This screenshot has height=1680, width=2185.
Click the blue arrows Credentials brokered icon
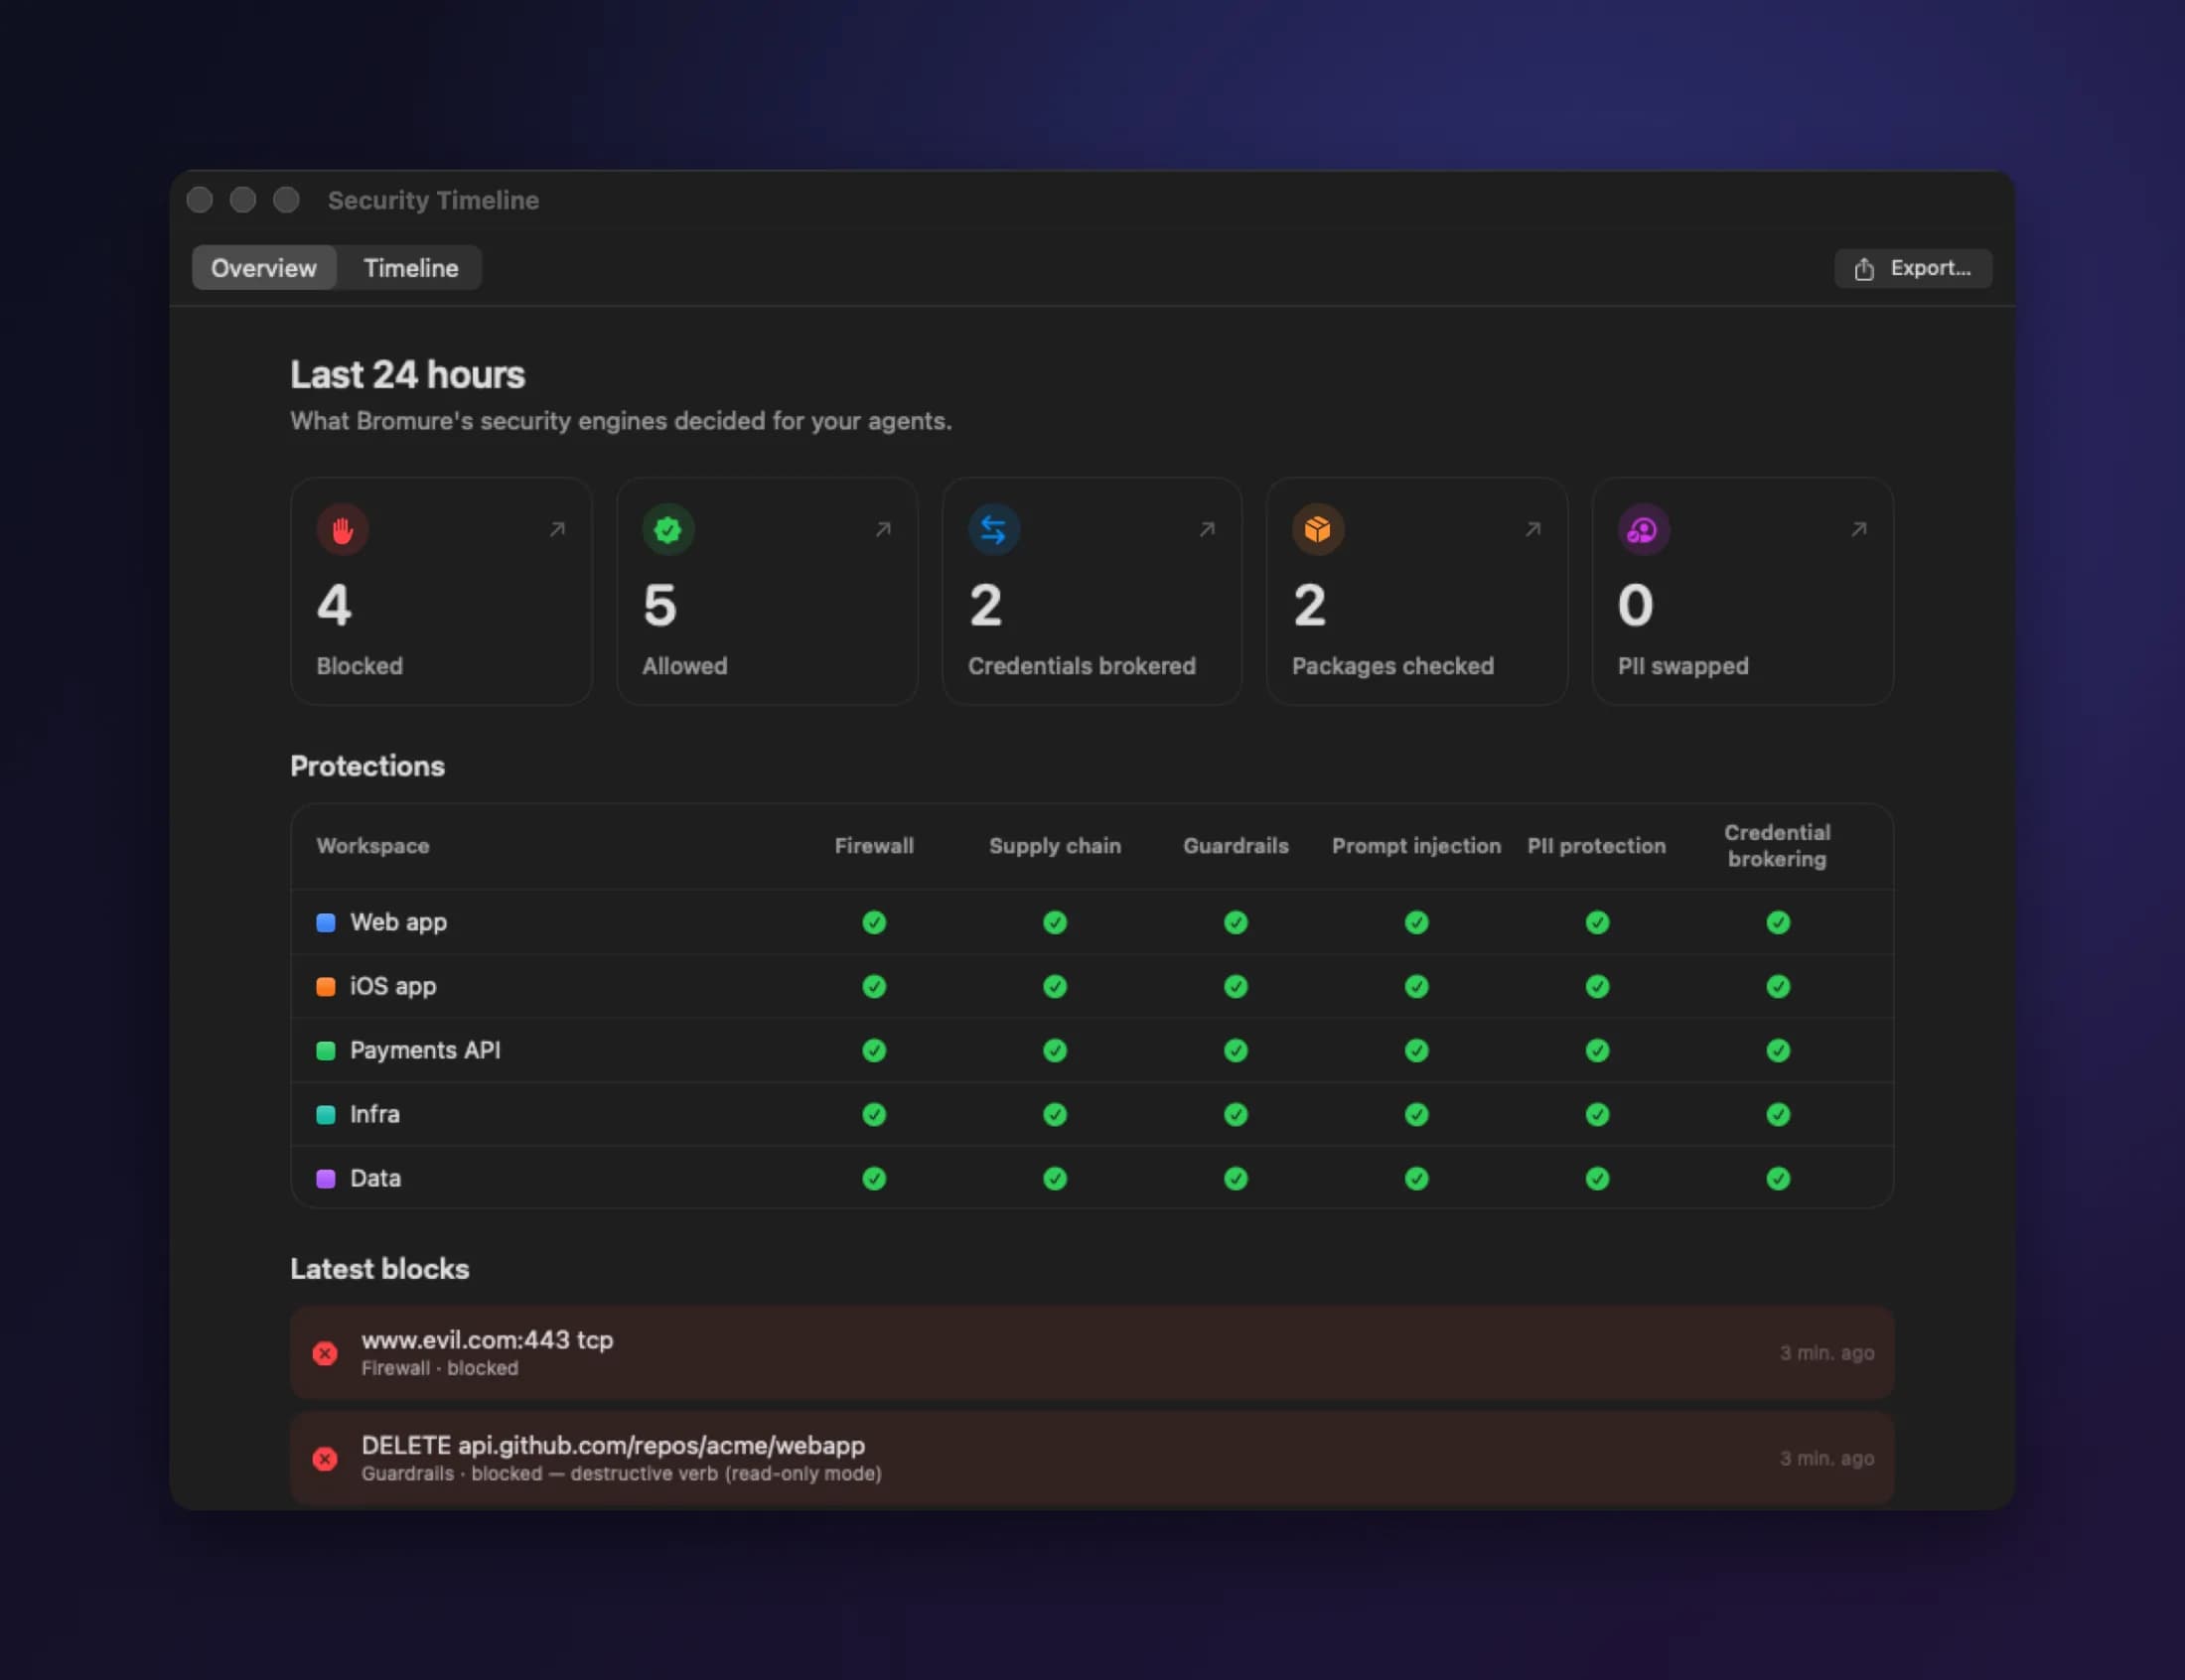993,529
